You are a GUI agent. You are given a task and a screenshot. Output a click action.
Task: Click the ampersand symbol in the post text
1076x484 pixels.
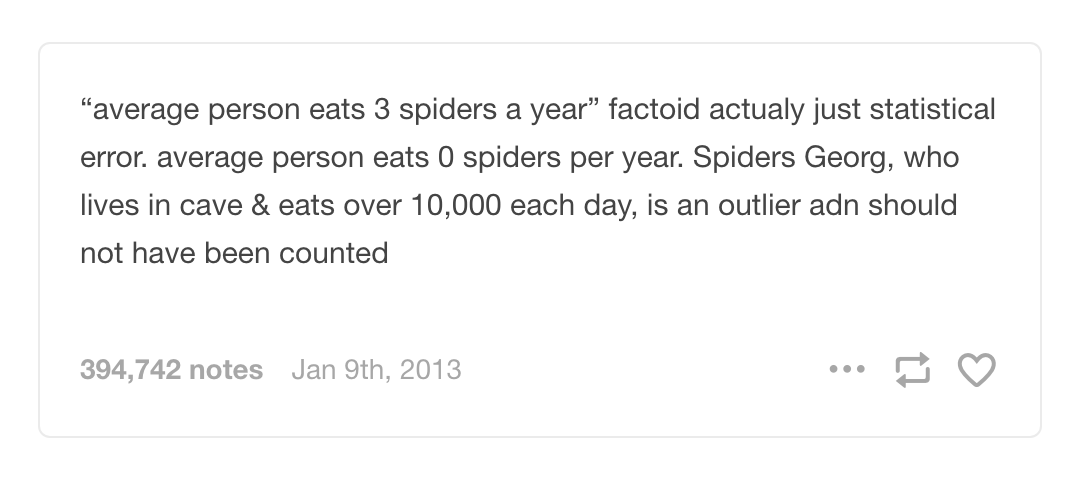(260, 205)
